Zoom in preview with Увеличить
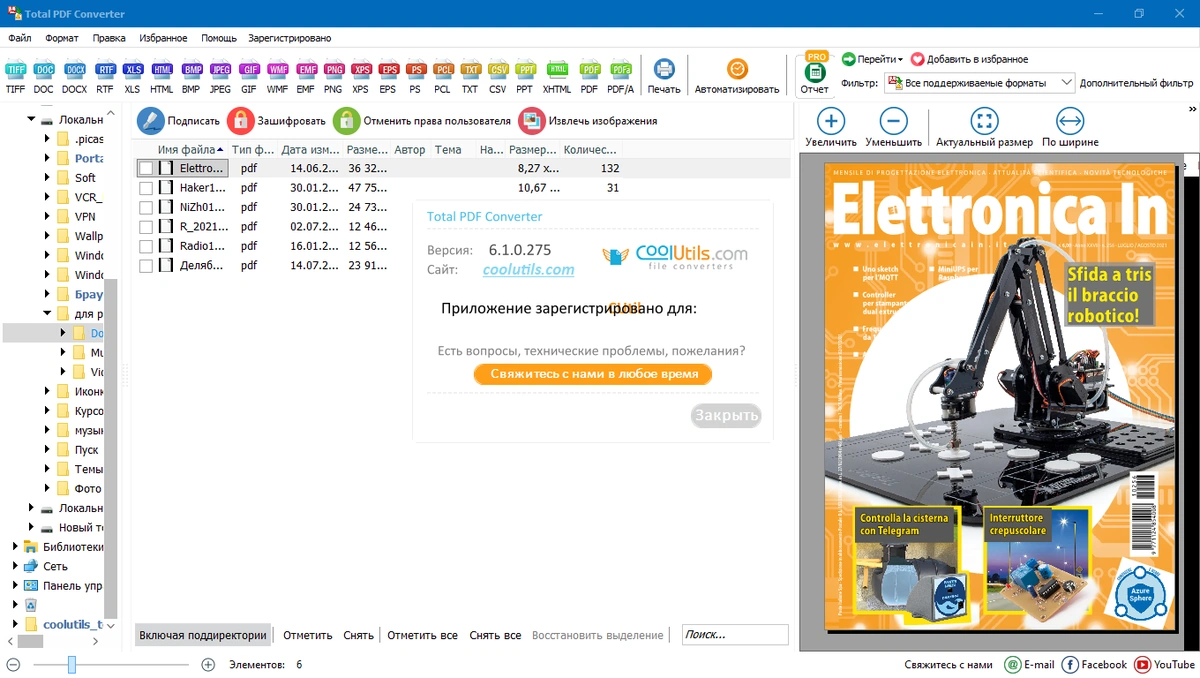The image size is (1200, 678). 831,129
